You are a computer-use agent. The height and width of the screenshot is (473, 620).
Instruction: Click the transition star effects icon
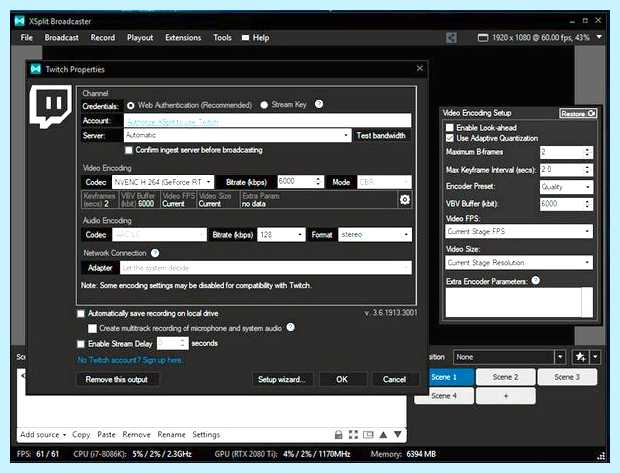(x=580, y=357)
